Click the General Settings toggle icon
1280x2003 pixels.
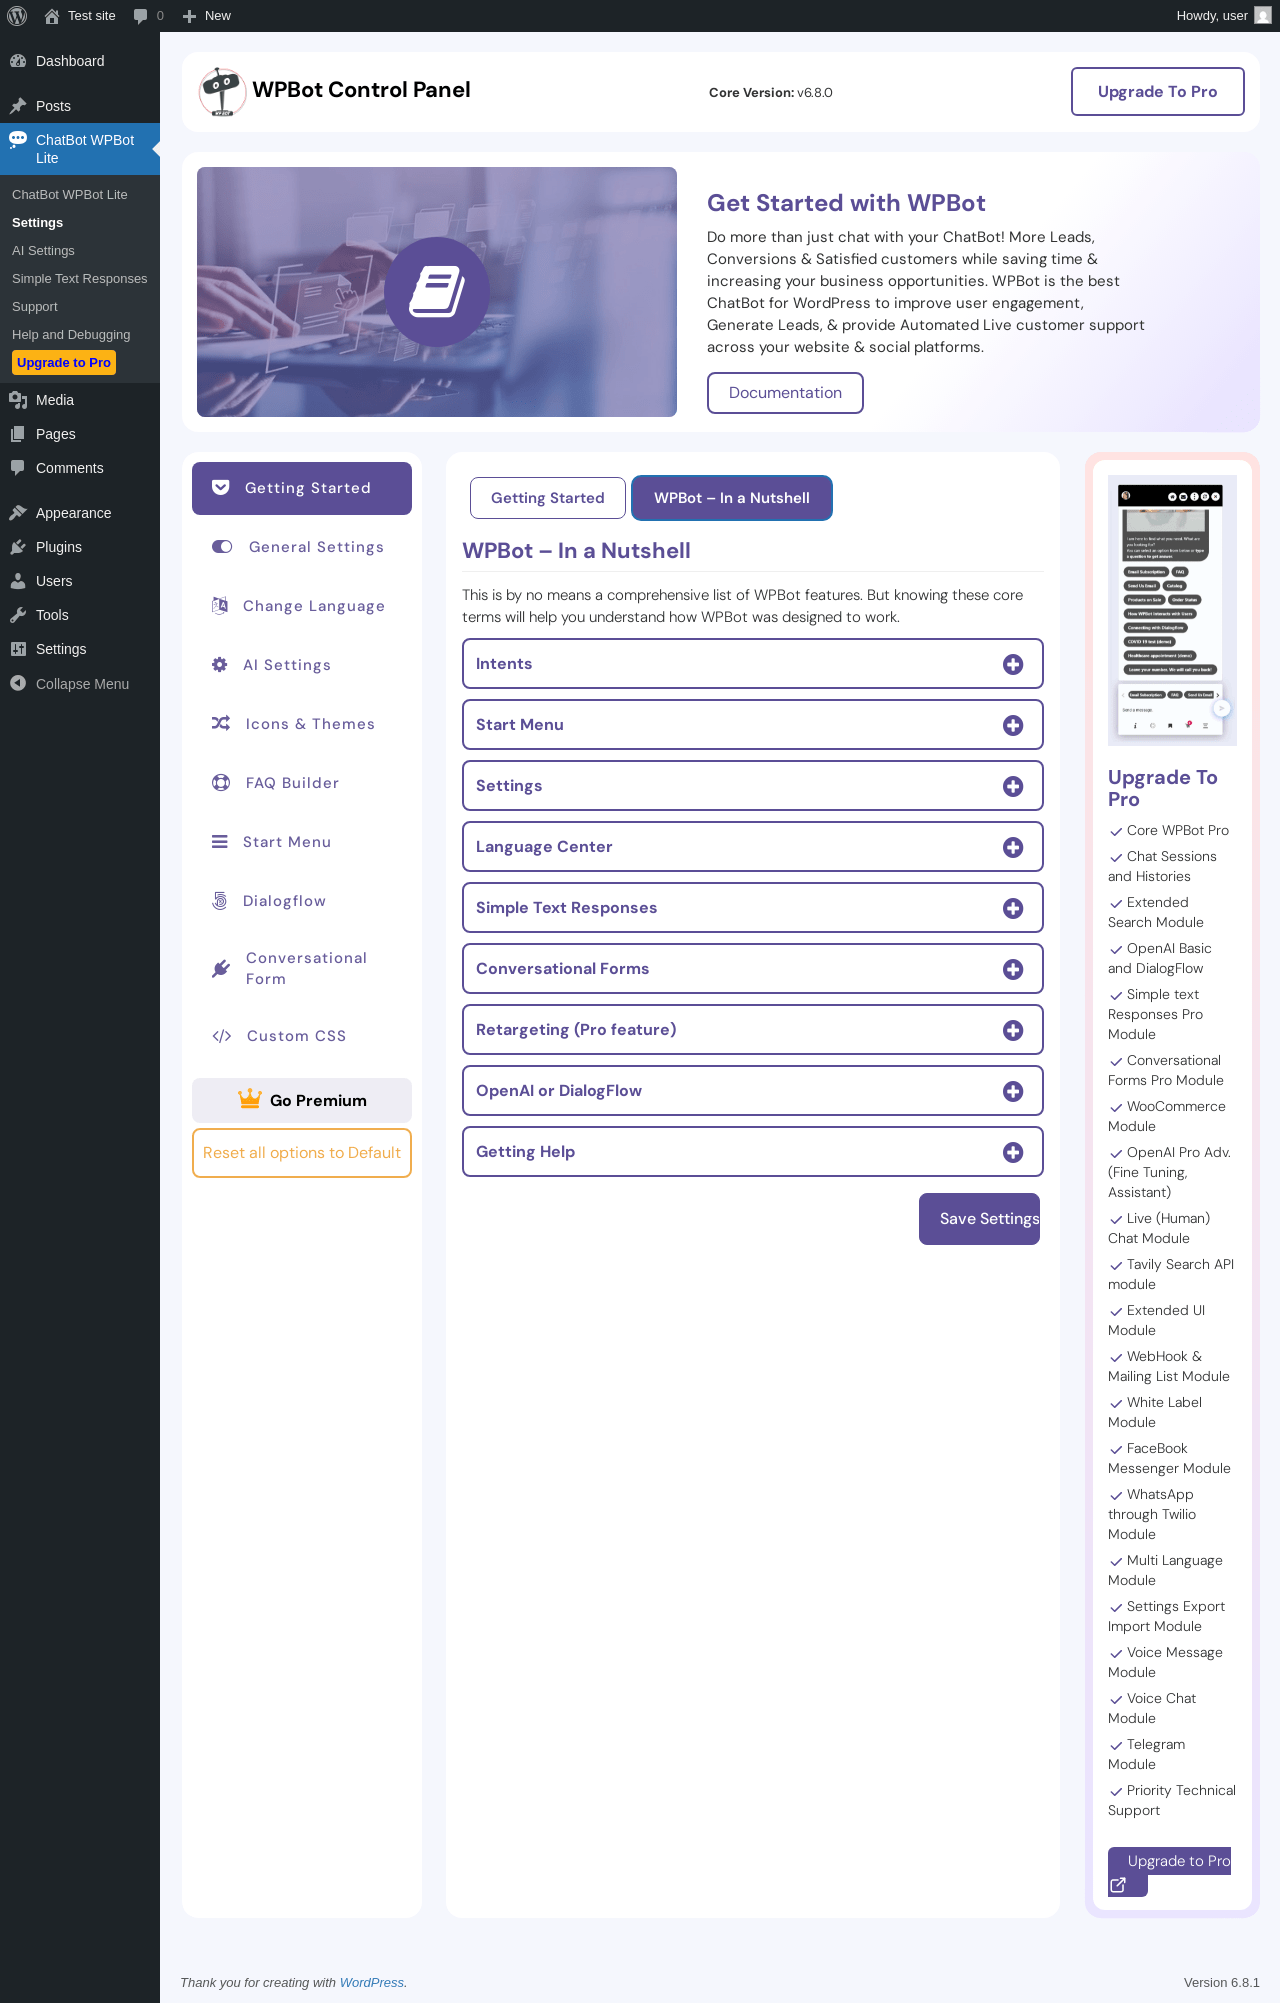point(222,547)
